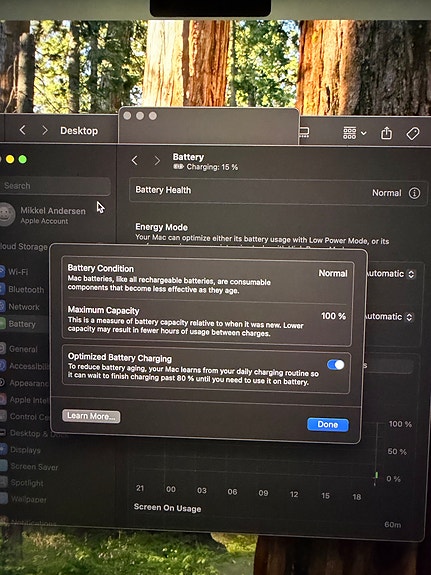431x575 pixels.
Task: Open the upper Automatic energy mode dropdown
Action: click(391, 274)
